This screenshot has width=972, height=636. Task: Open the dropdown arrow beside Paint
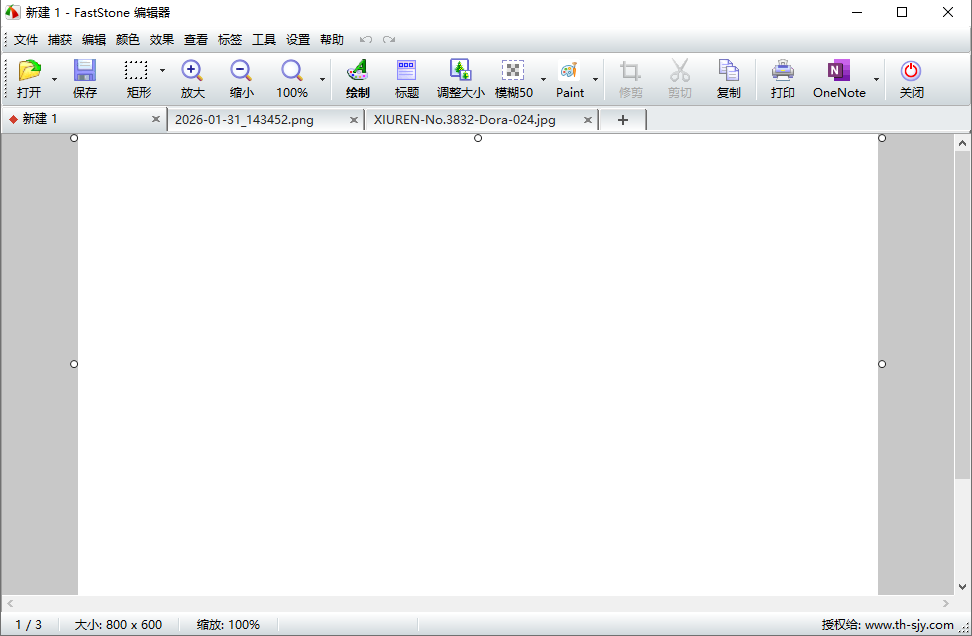tap(596, 79)
